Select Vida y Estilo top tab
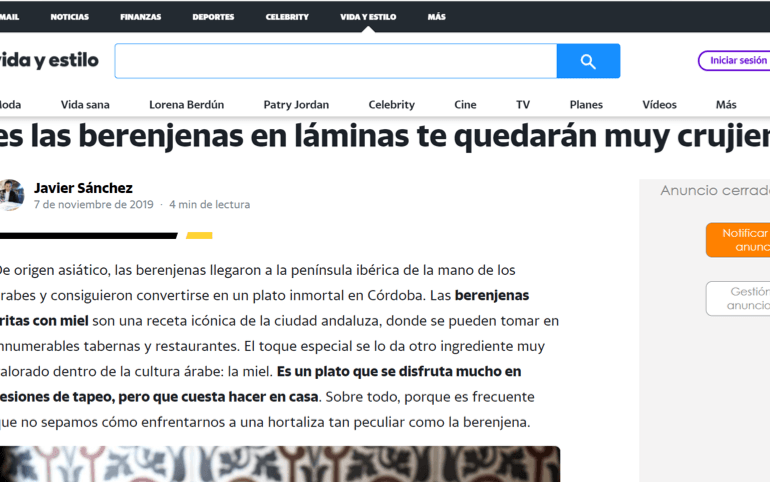The width and height of the screenshot is (770, 482). [368, 17]
